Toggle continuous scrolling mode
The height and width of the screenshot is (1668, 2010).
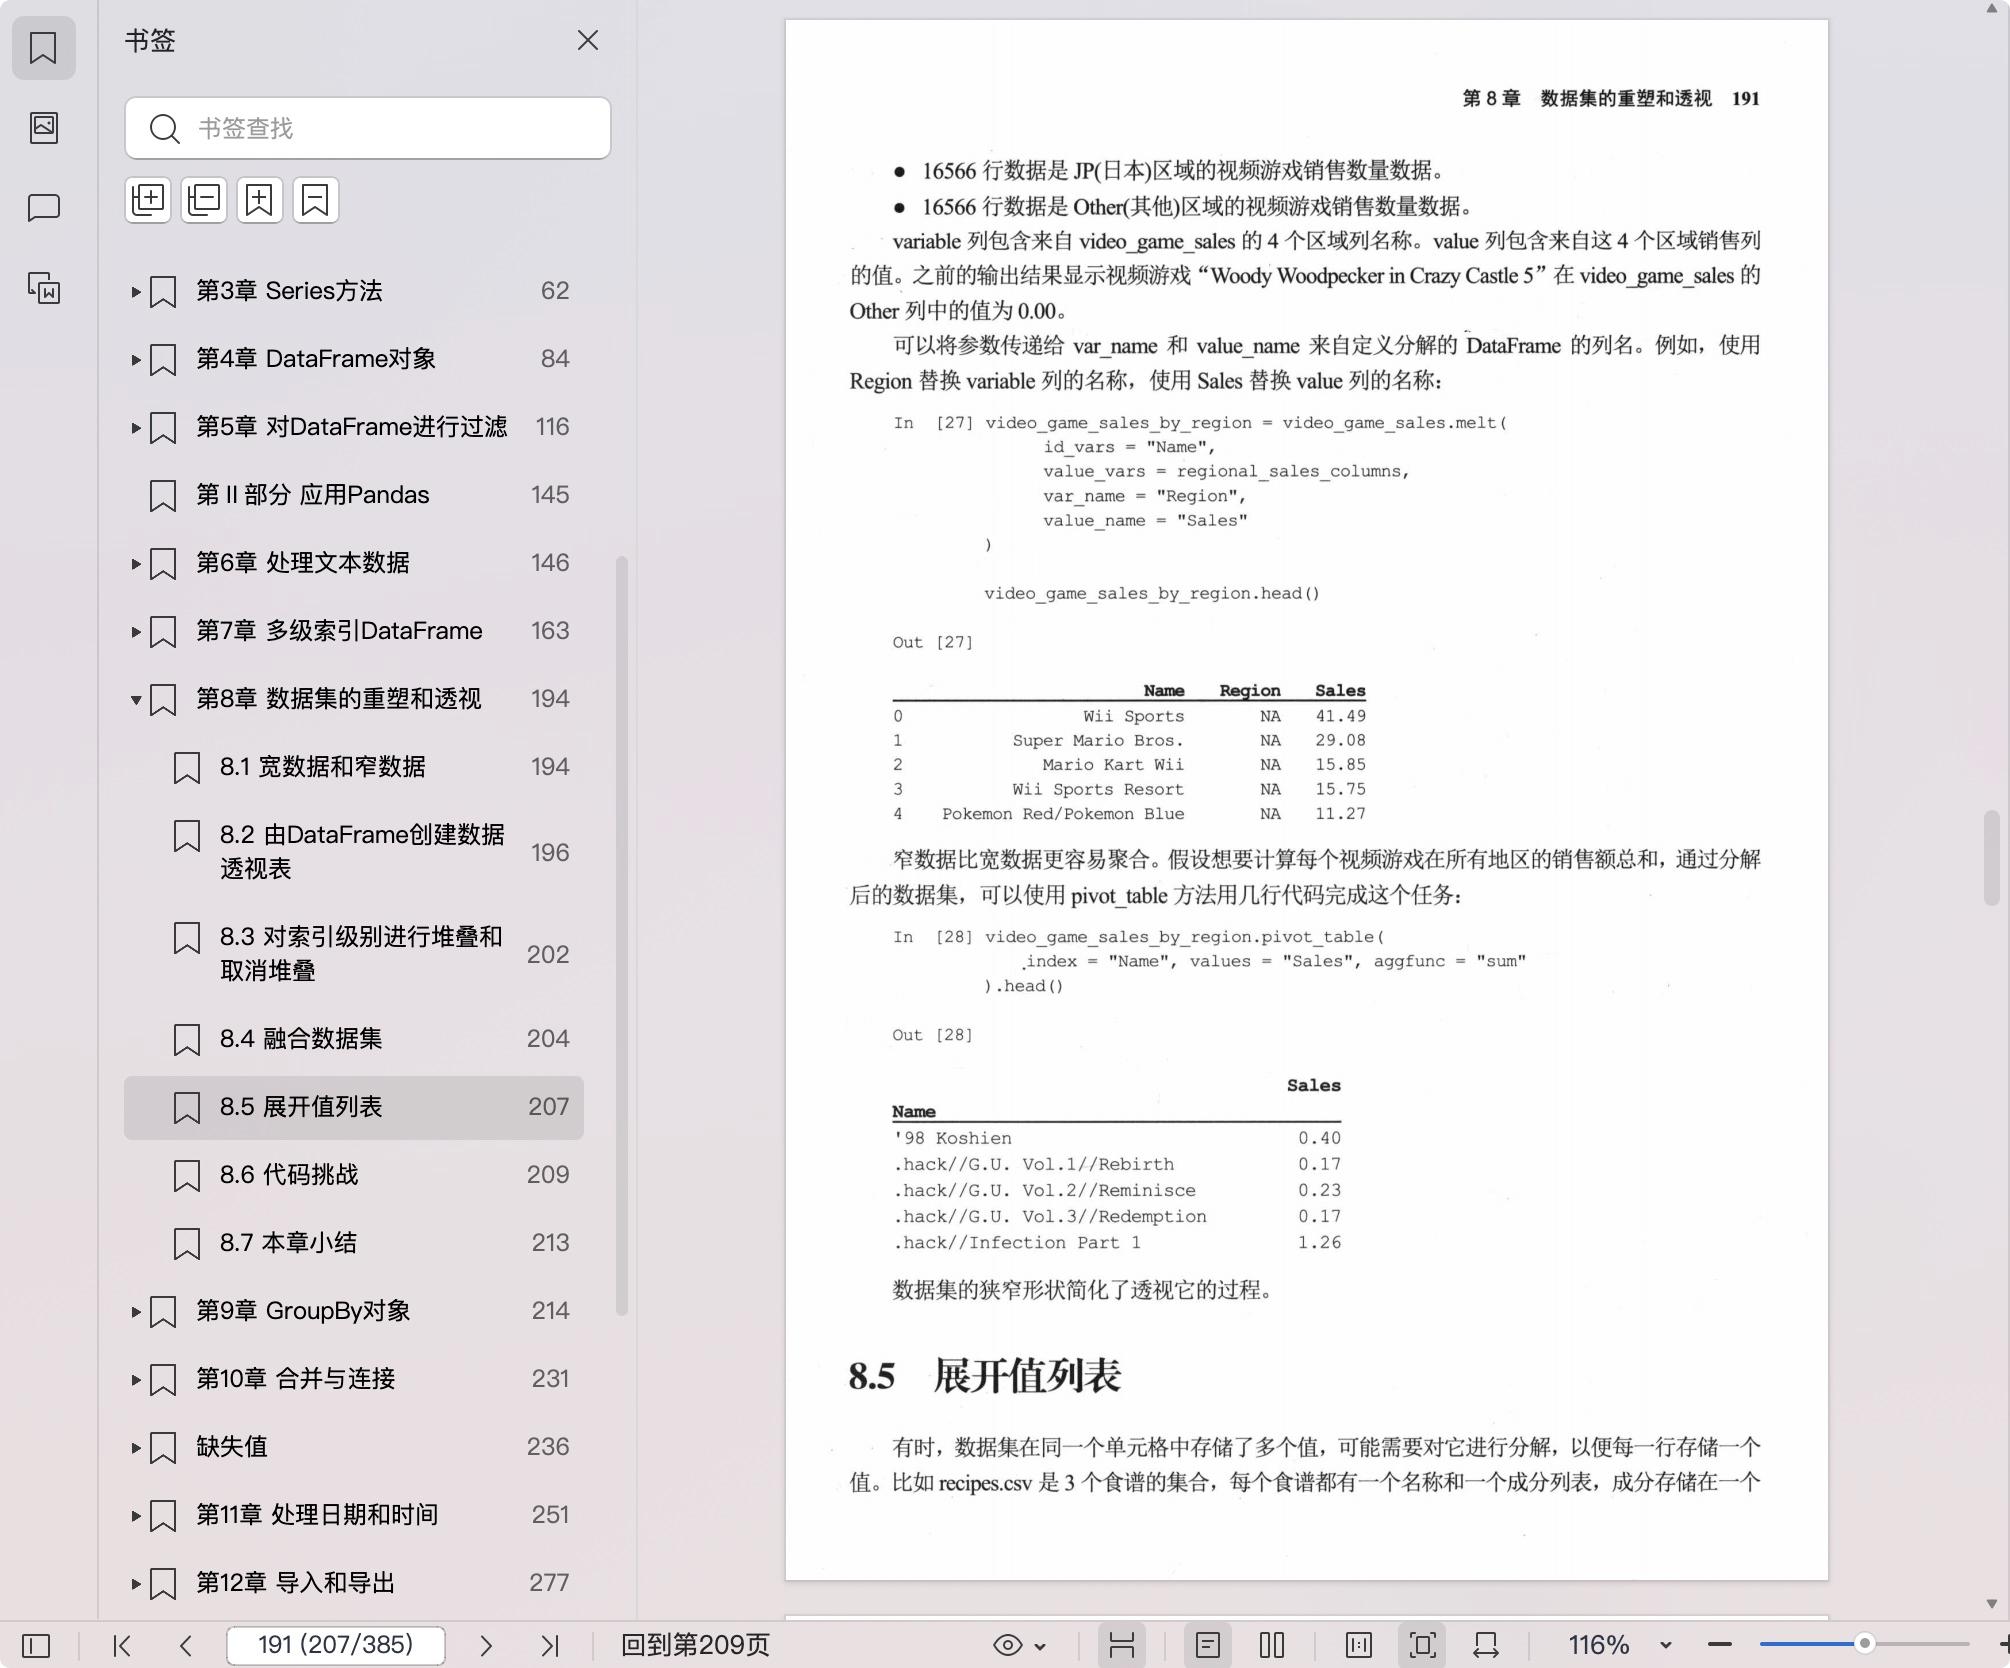1122,1645
